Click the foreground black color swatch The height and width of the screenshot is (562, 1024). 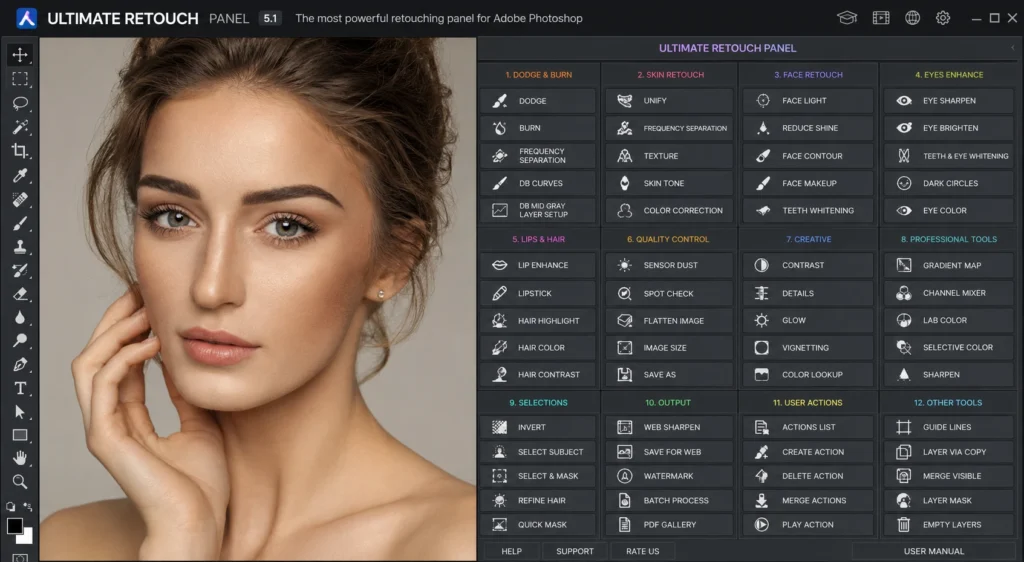click(x=14, y=525)
